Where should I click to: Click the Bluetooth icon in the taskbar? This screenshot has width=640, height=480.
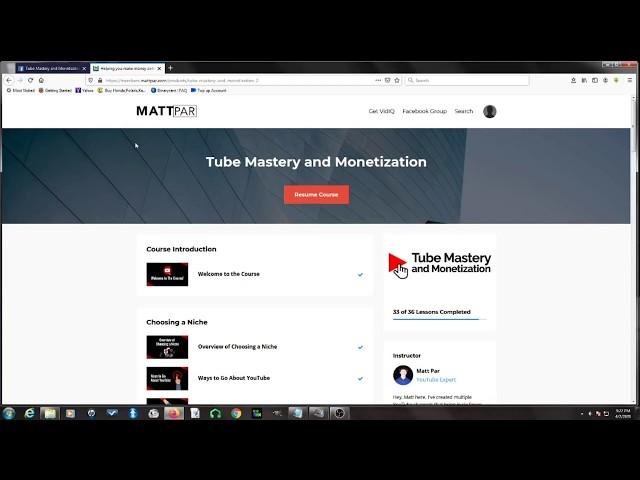coord(133,413)
